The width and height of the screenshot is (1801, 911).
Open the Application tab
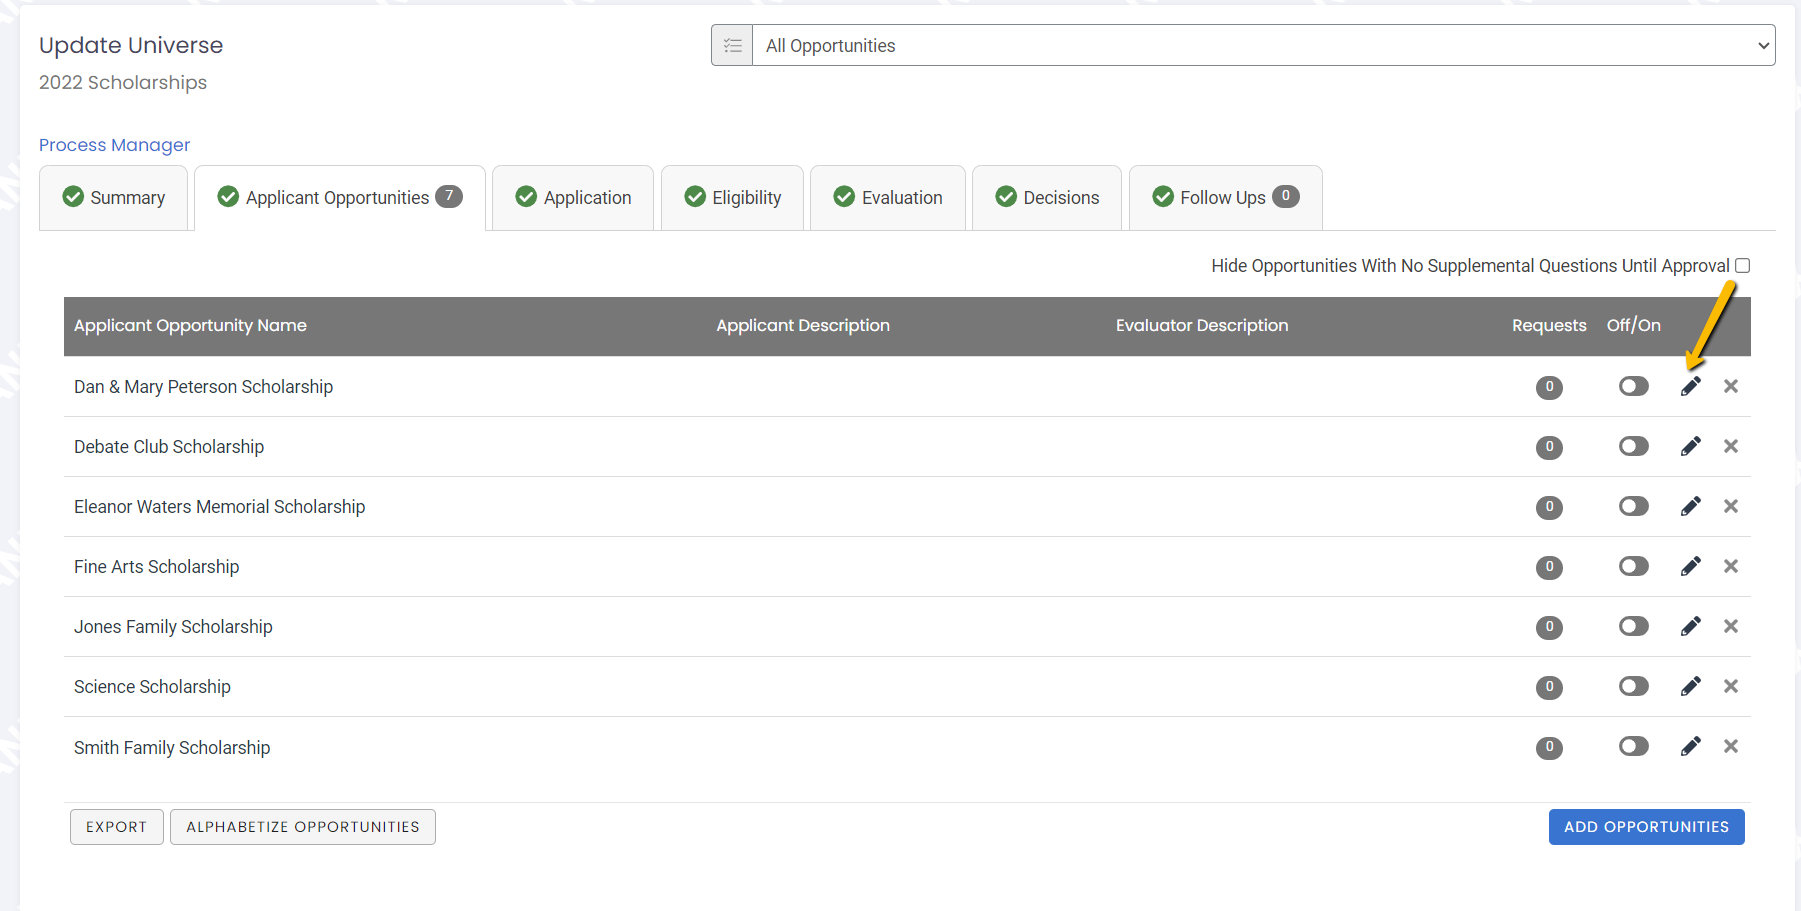click(573, 198)
